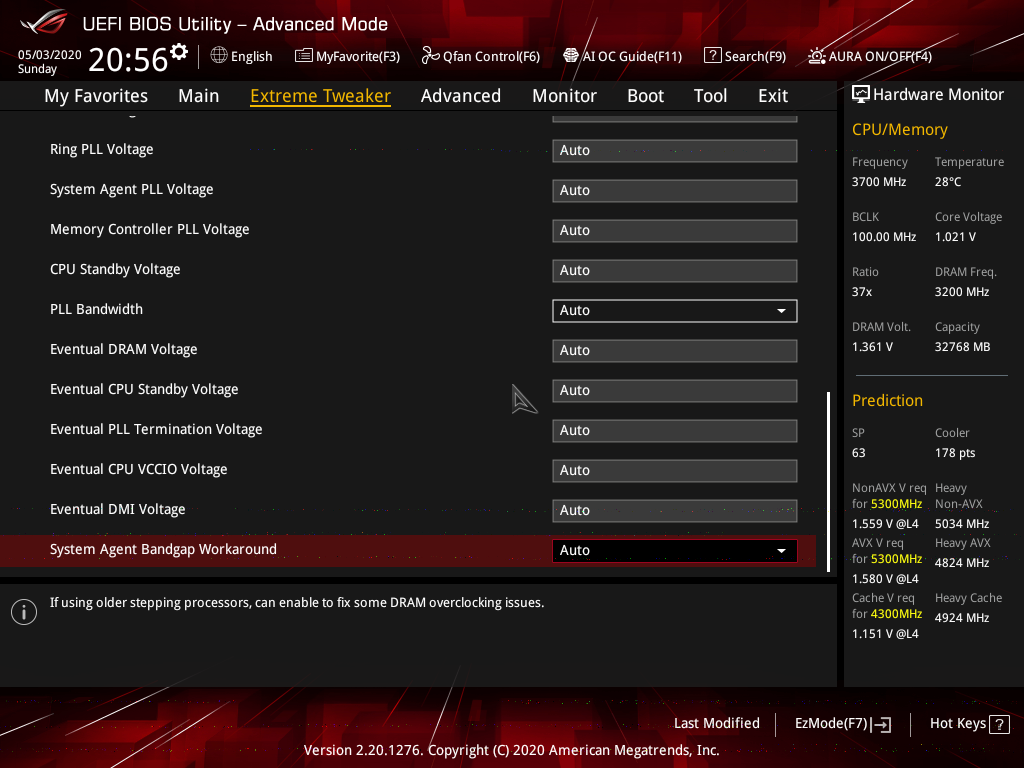Select the System Agent Bandgap Workaround row
This screenshot has height=768, width=1024.
(408, 551)
